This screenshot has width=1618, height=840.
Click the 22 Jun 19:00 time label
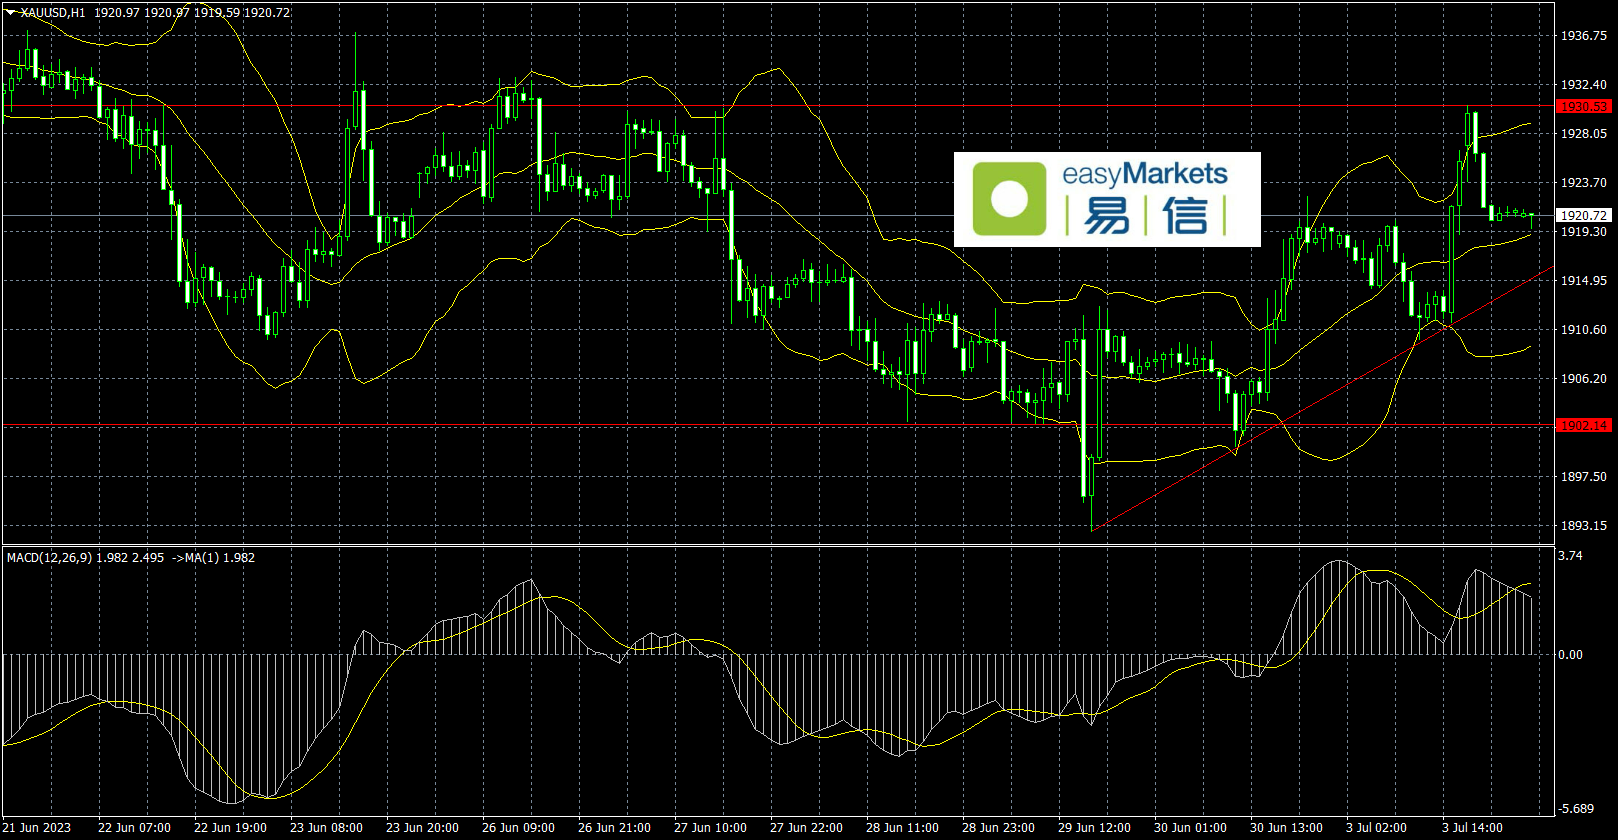(230, 828)
